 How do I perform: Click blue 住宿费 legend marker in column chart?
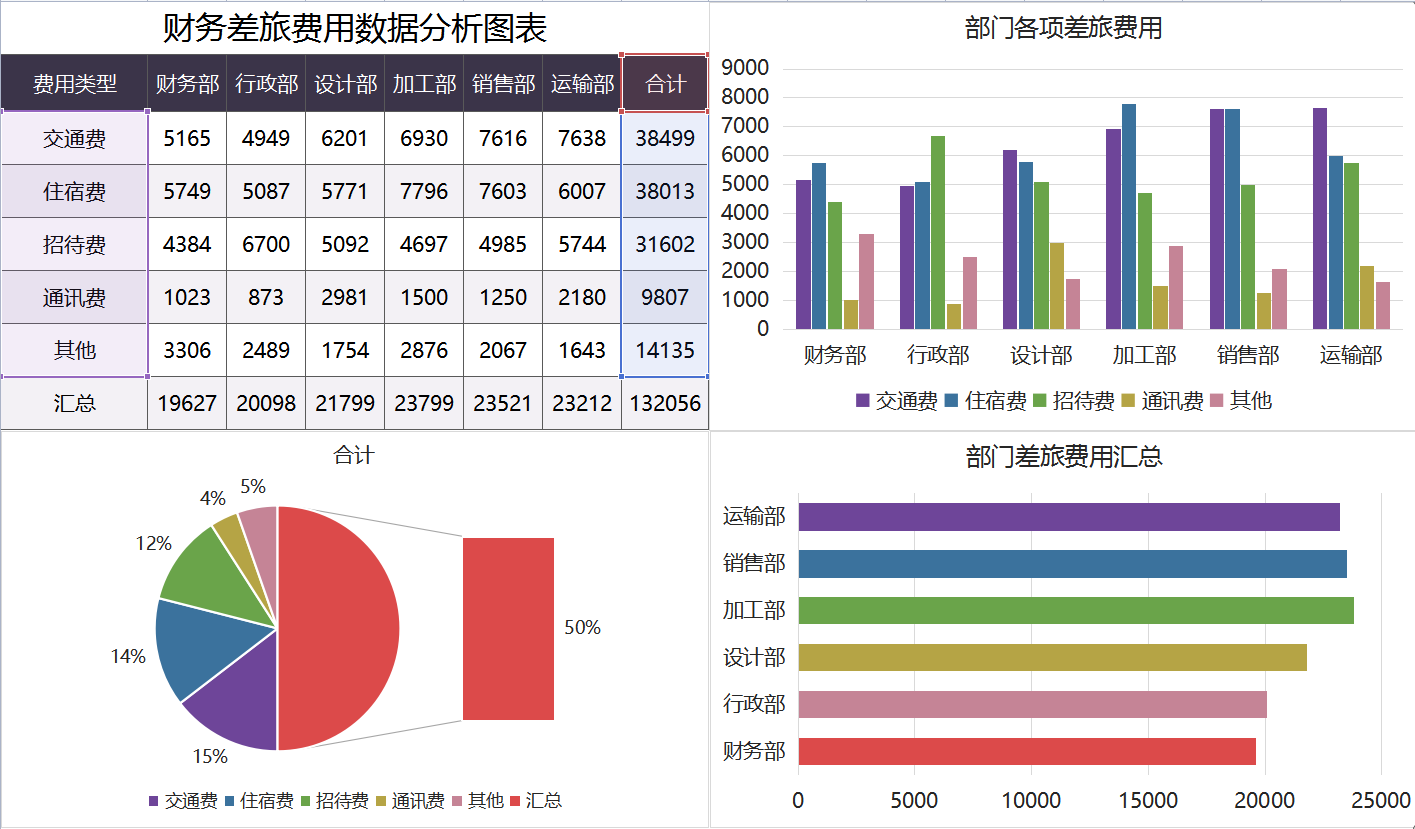pyautogui.click(x=951, y=401)
